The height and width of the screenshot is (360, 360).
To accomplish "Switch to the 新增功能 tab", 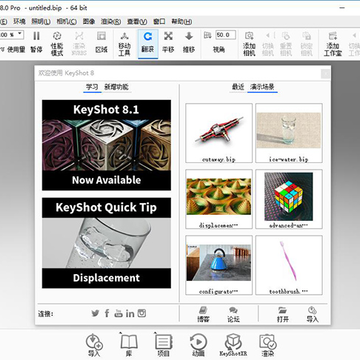I will 117,87.
